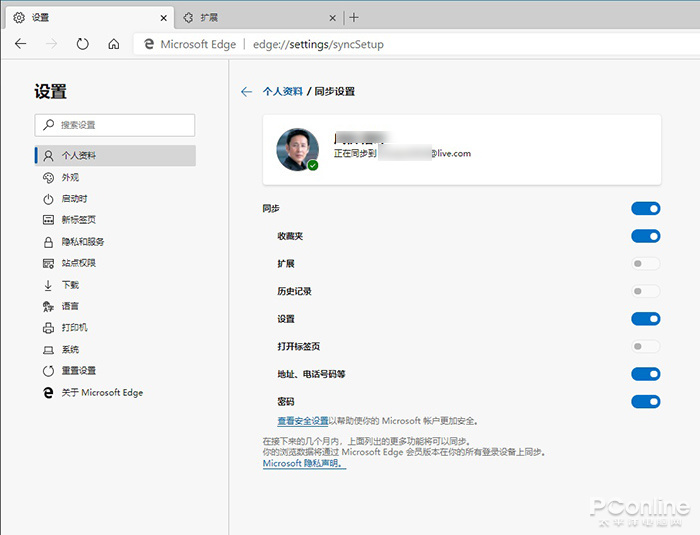Click the page icon next to 新标签页

pyautogui.click(x=48, y=220)
